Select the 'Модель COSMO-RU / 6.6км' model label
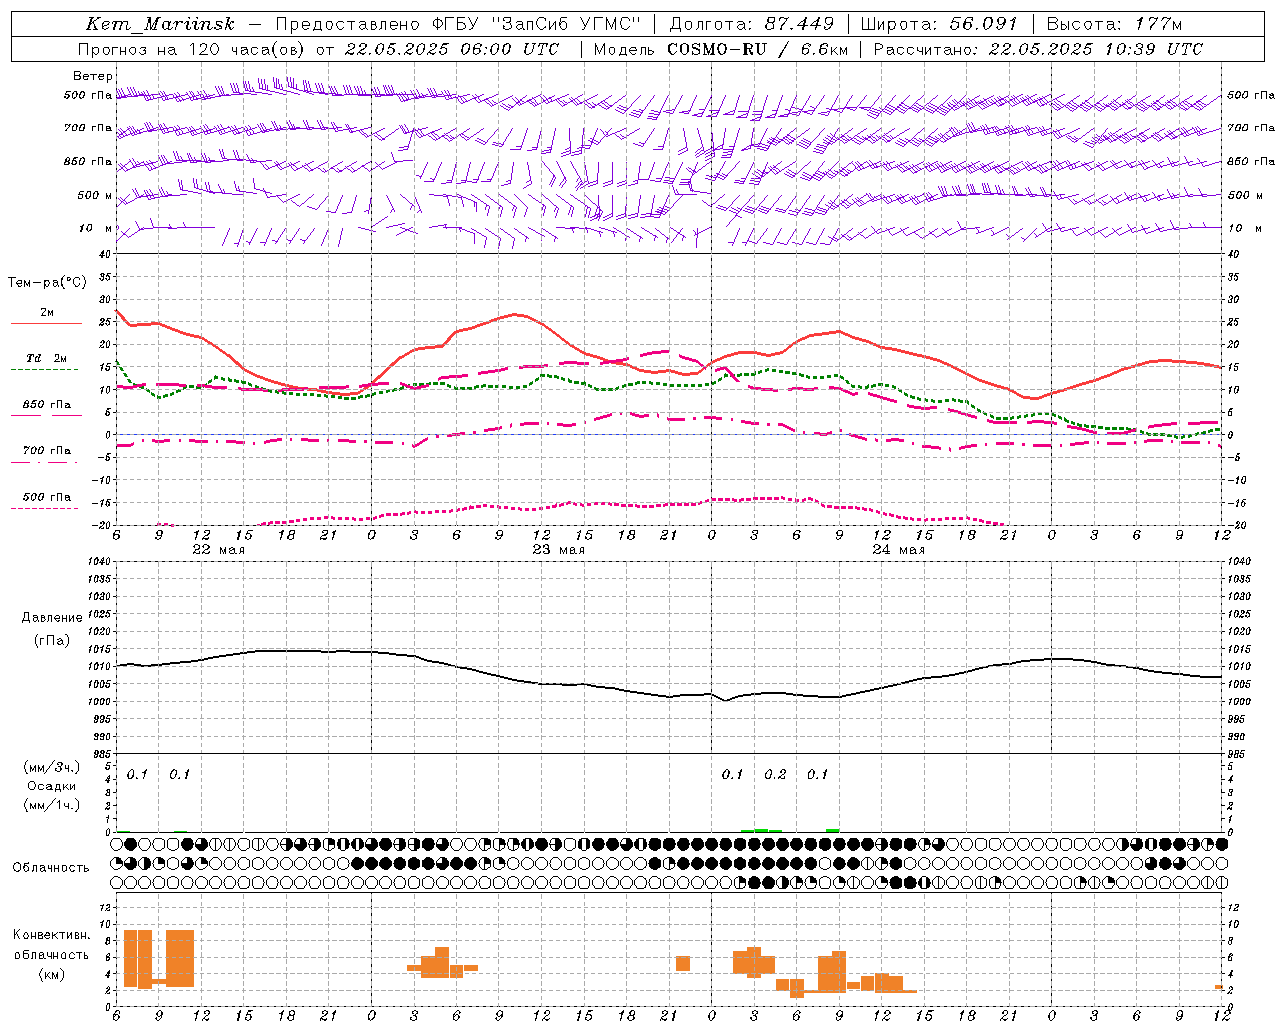The image size is (1280, 1024). (720, 49)
